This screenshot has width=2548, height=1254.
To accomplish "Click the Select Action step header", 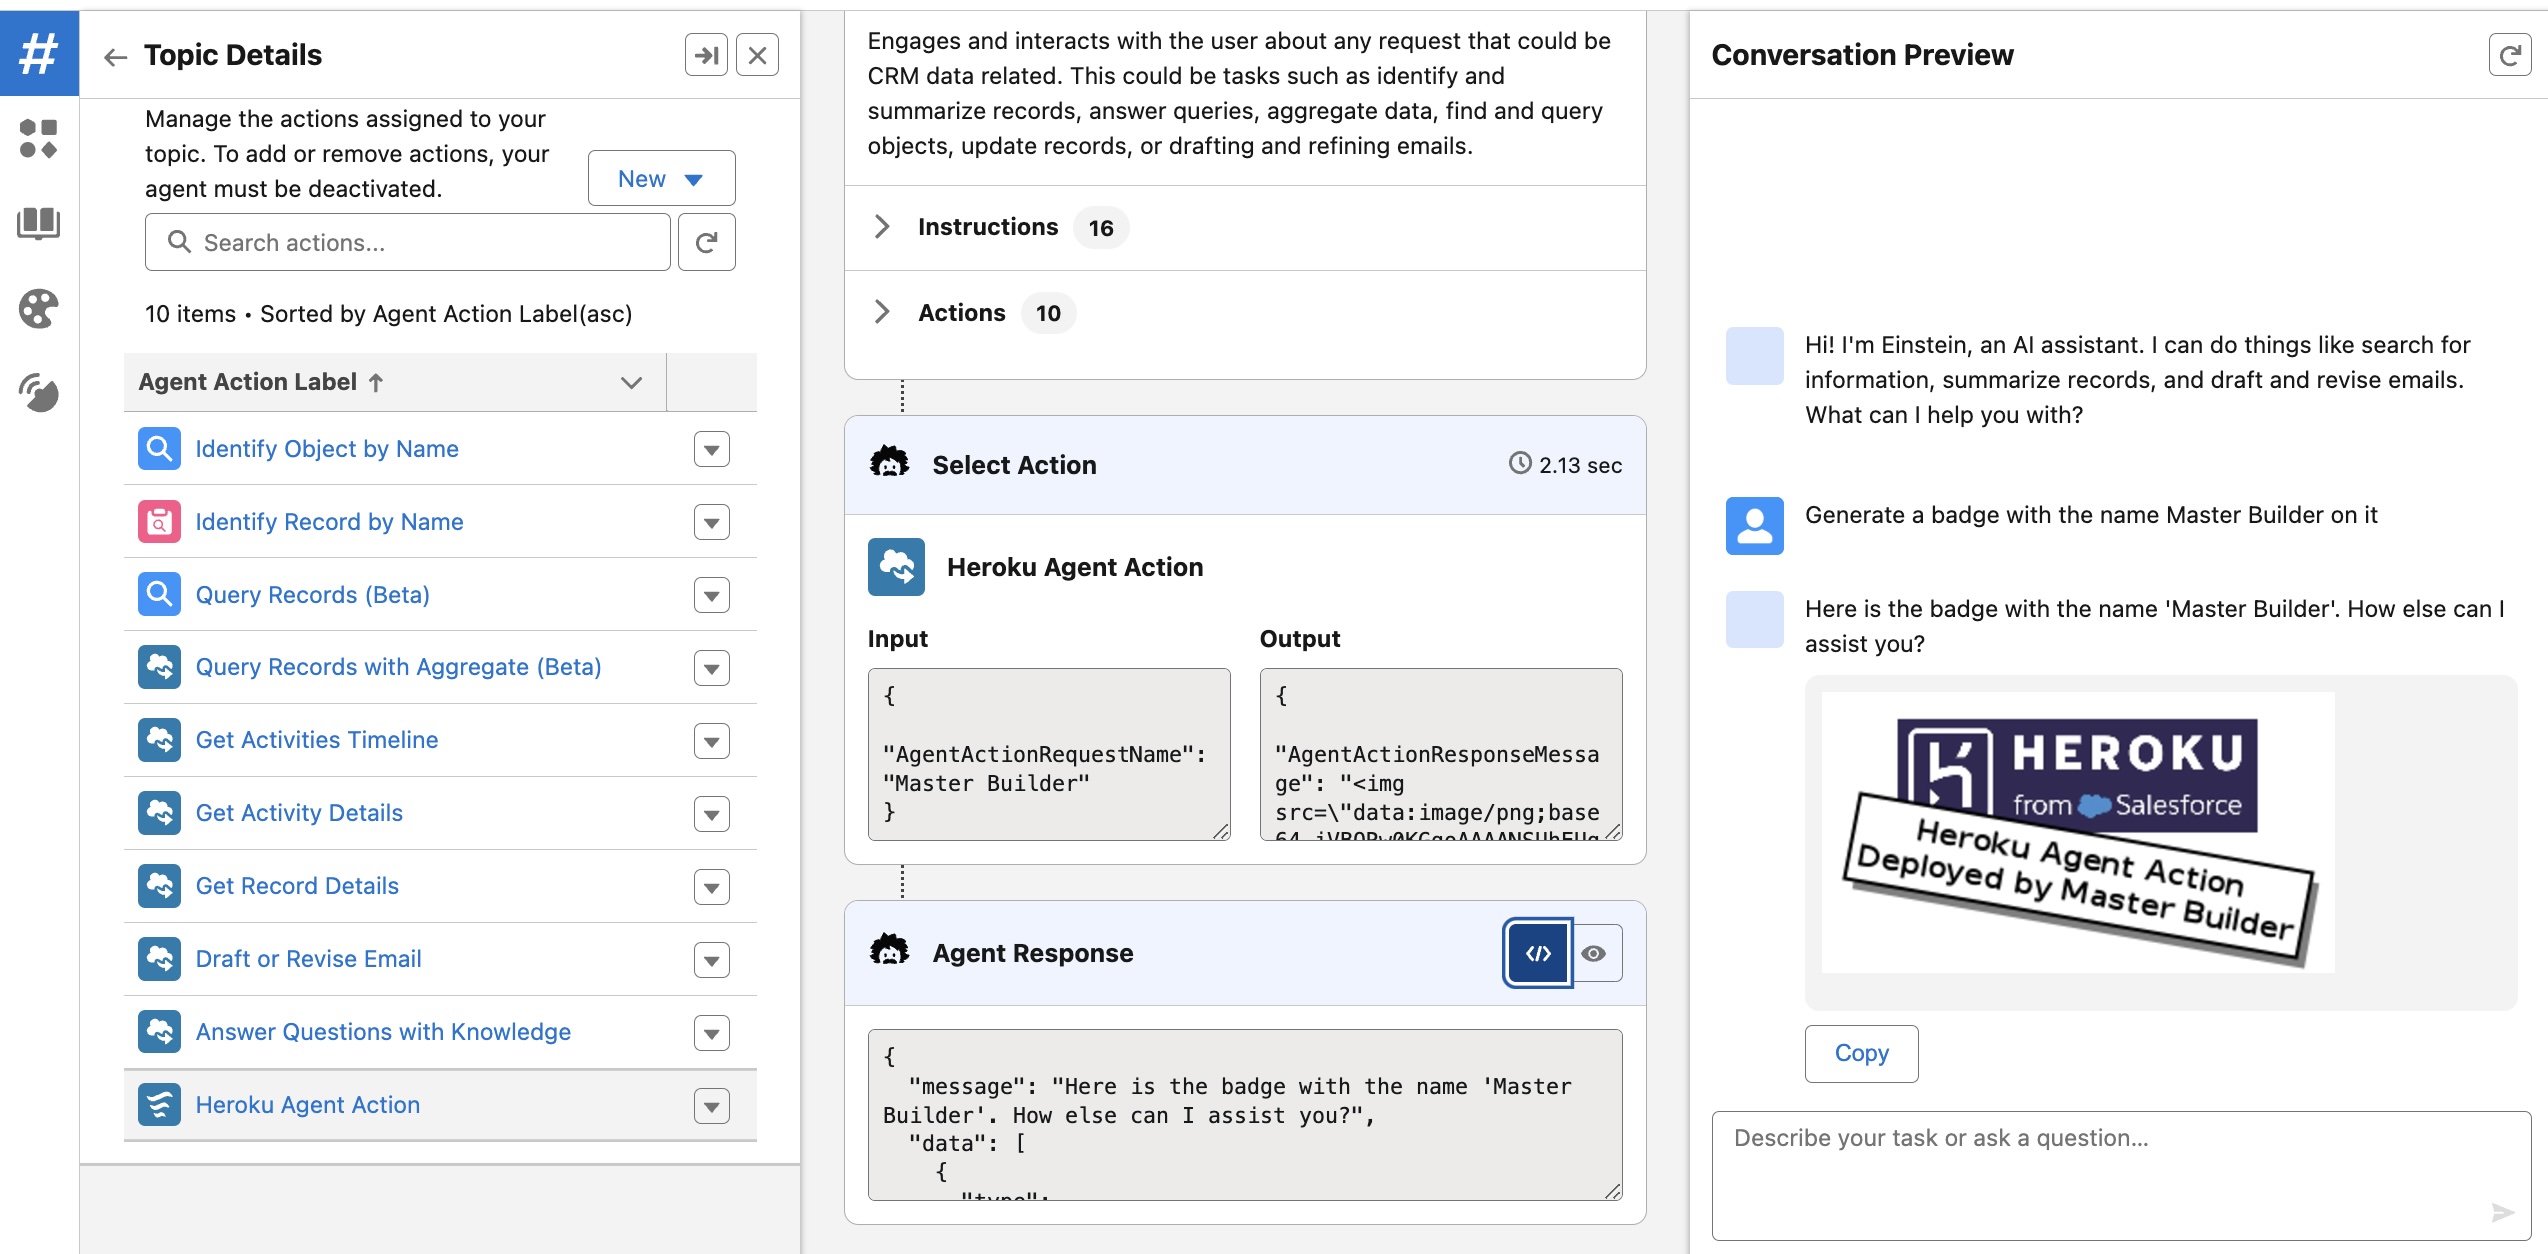I will point(1245,465).
